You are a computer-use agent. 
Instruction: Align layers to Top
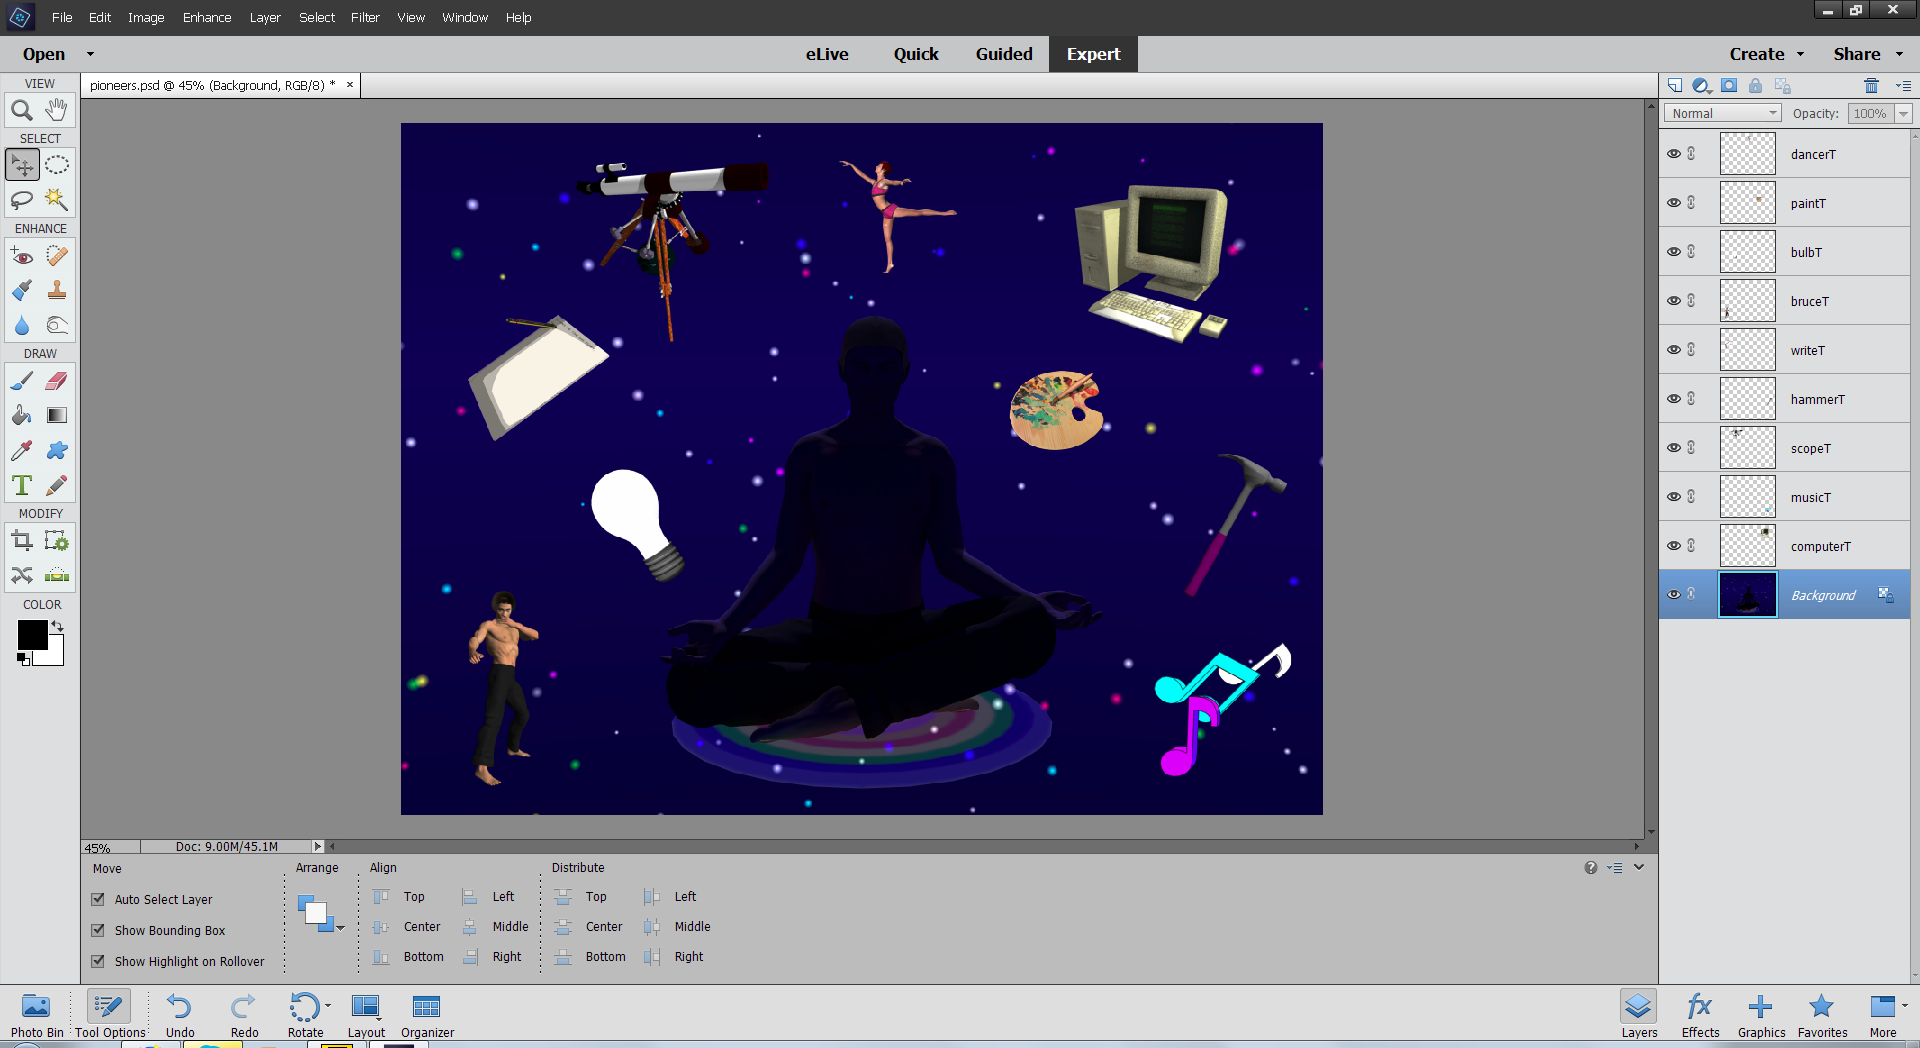coord(400,897)
